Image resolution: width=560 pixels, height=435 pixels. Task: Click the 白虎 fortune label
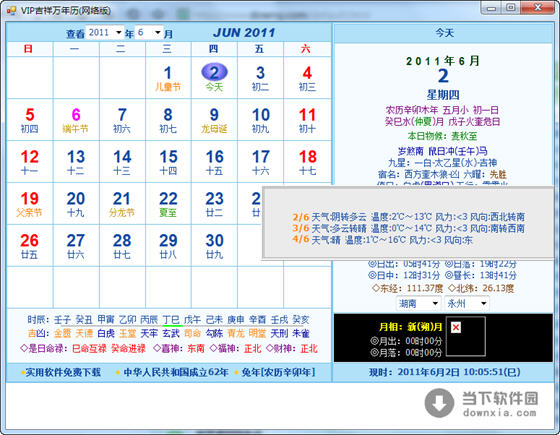[106, 334]
